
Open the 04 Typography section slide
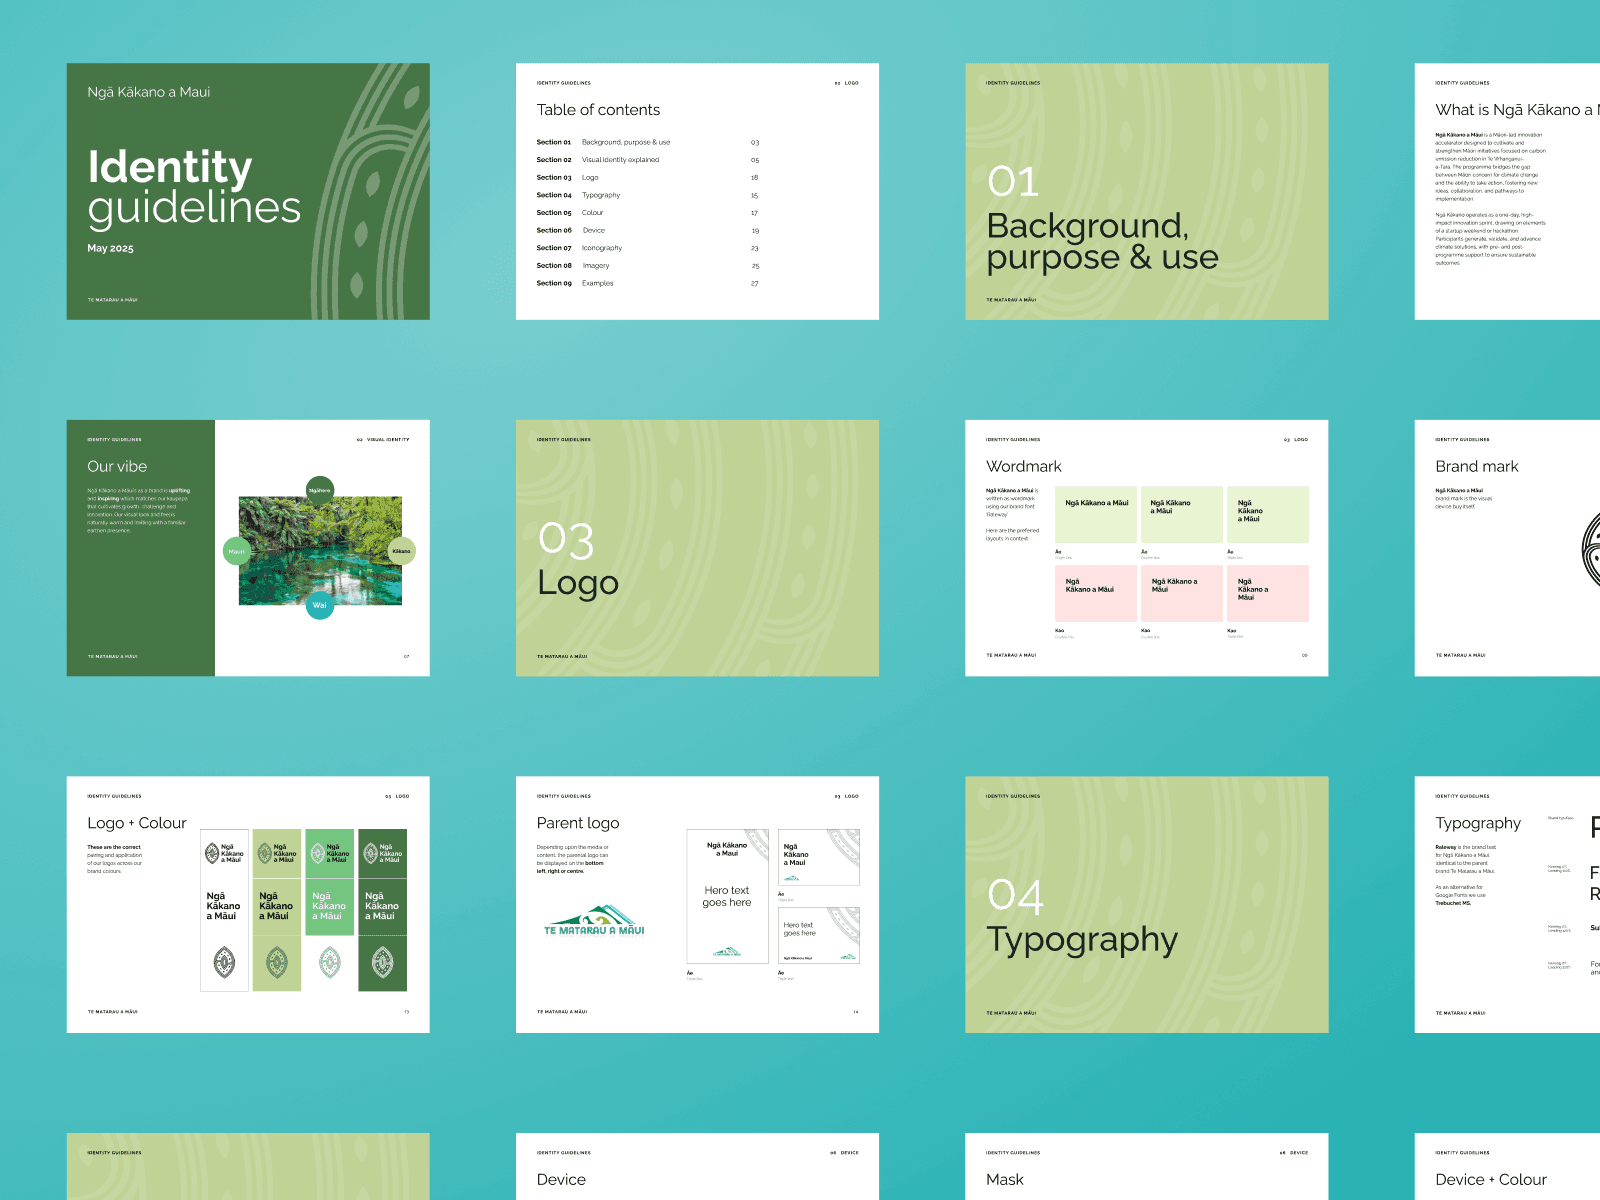1146,904
